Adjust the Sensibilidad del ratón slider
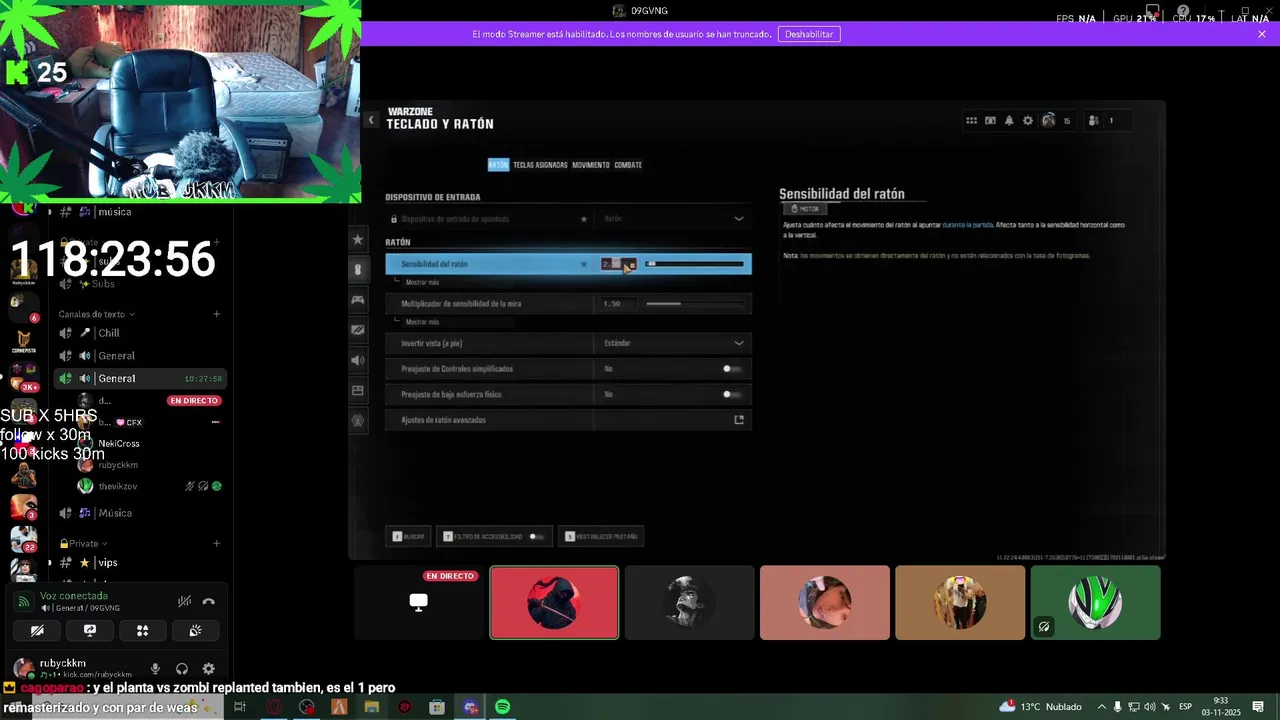Viewport: 1280px width, 720px height. click(695, 264)
